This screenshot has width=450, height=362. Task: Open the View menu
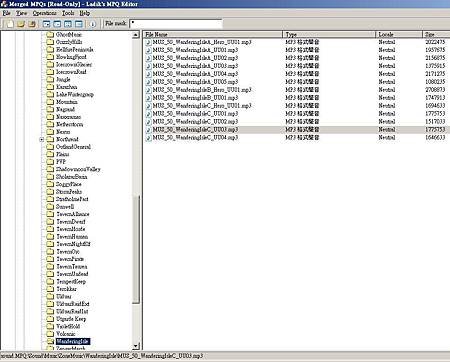tap(21, 13)
